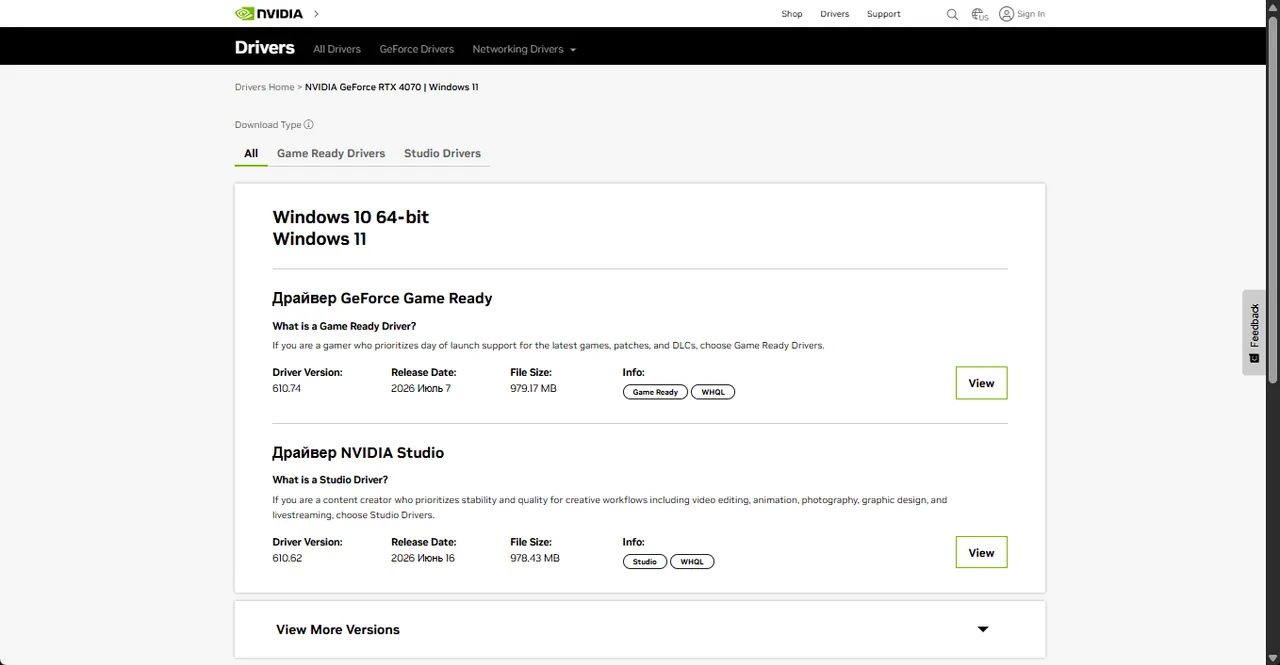
Task: View the NVIDIA Studio driver 610.62
Action: coord(981,553)
